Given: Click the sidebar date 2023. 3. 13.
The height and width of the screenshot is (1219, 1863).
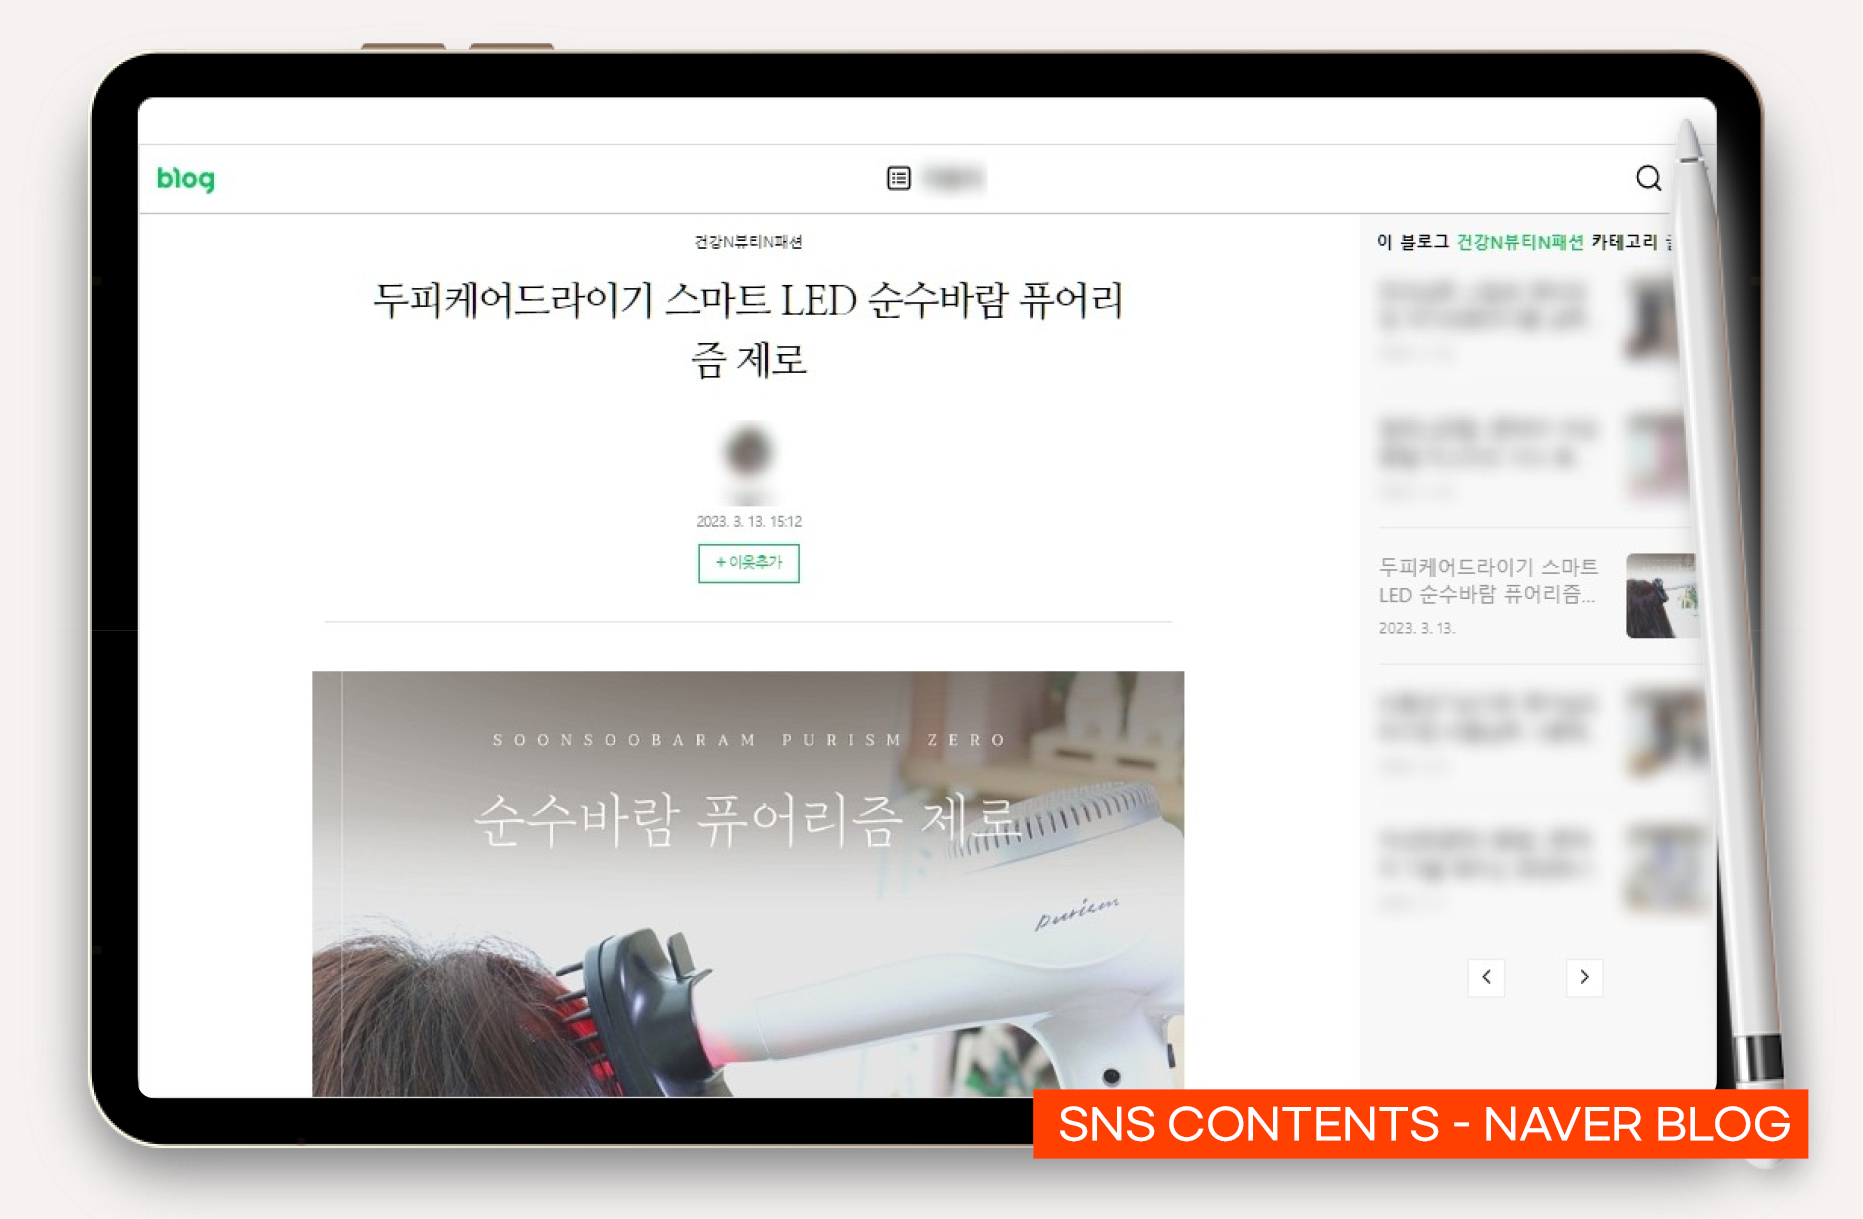Looking at the screenshot, I should (x=1417, y=629).
